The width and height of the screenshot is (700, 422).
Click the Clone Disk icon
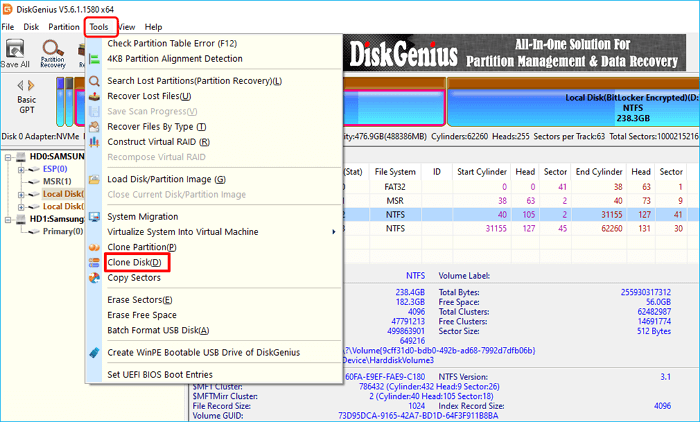click(94, 263)
